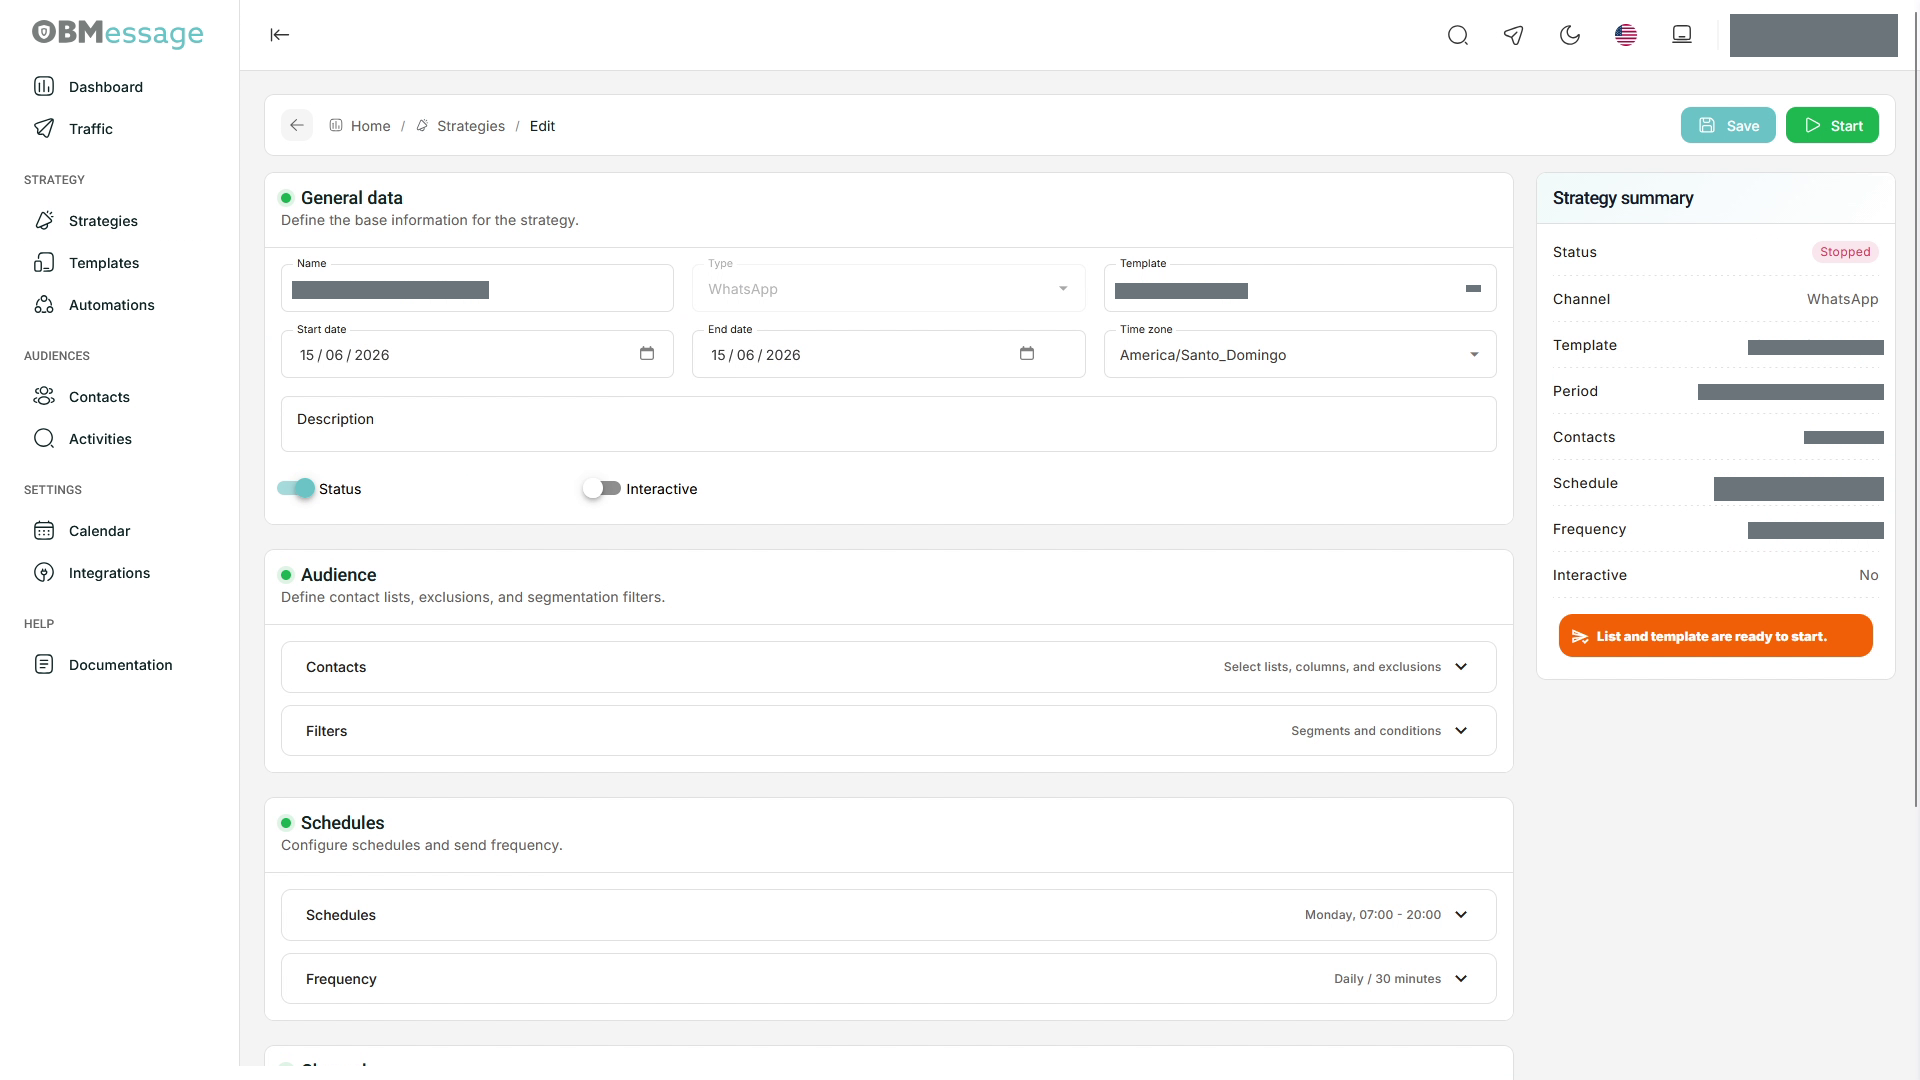The image size is (1920, 1080).
Task: Open the Template dropdown field
Action: click(x=1300, y=288)
